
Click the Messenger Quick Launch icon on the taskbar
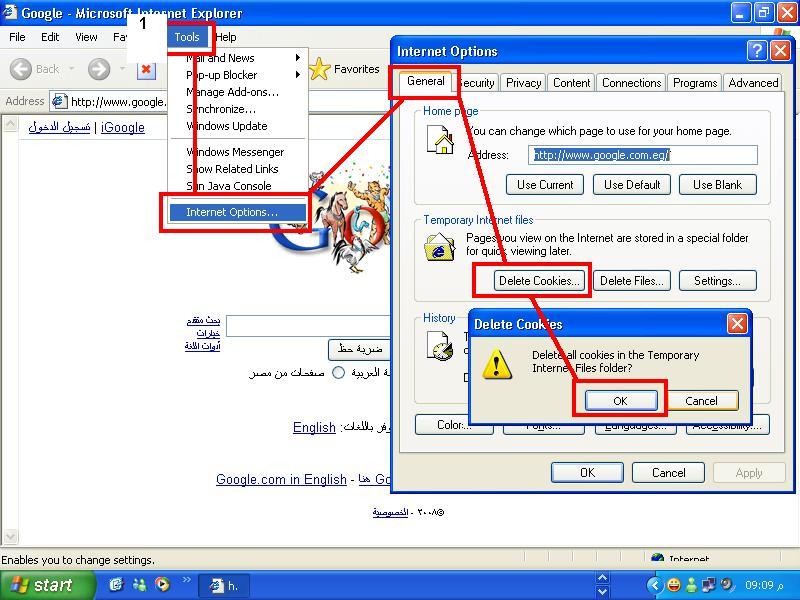tap(139, 585)
